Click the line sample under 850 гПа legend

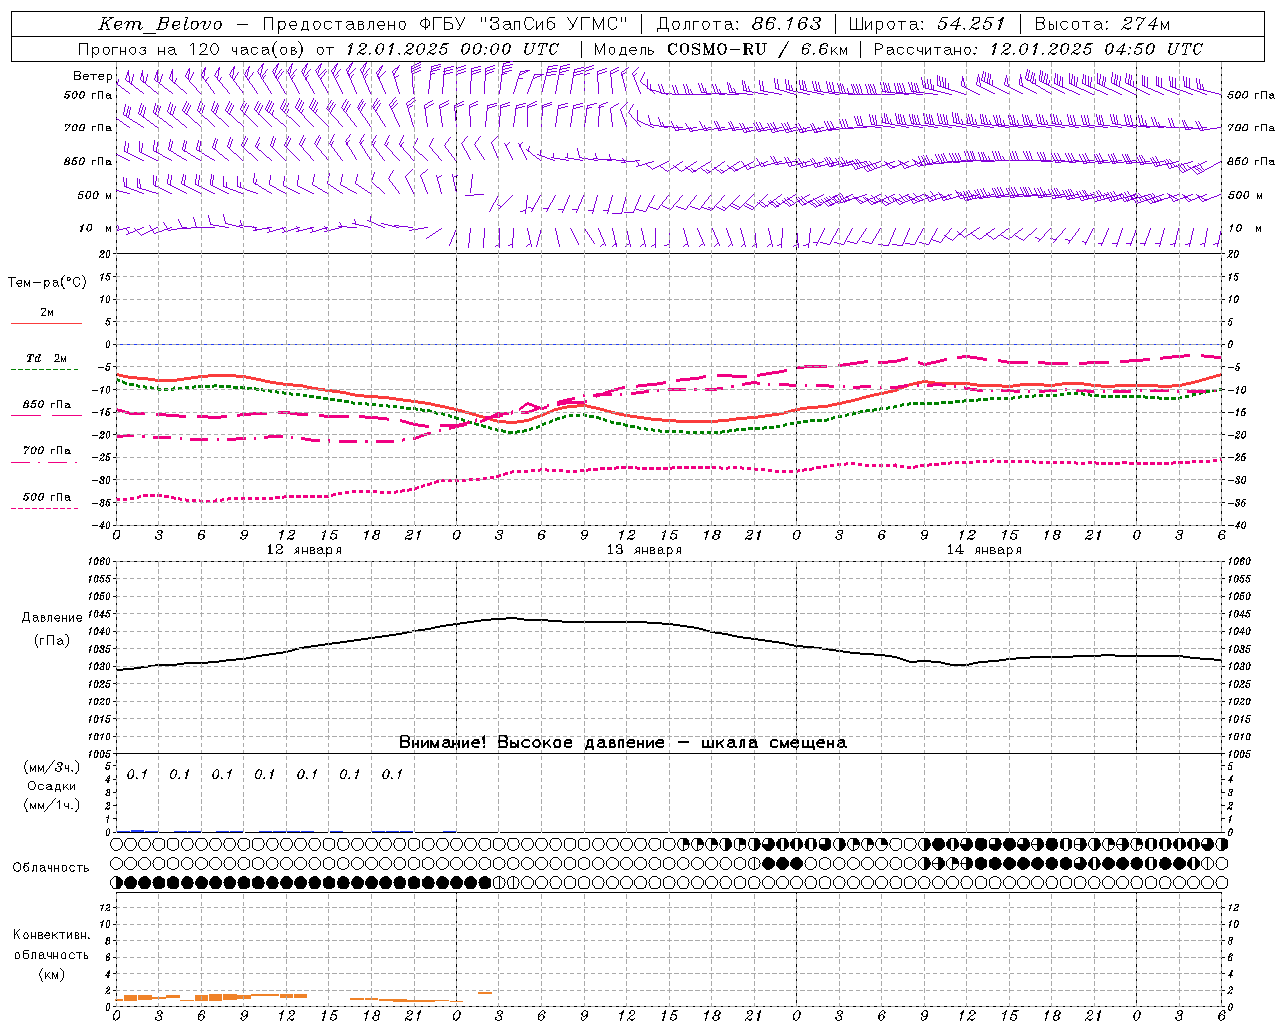[46, 415]
